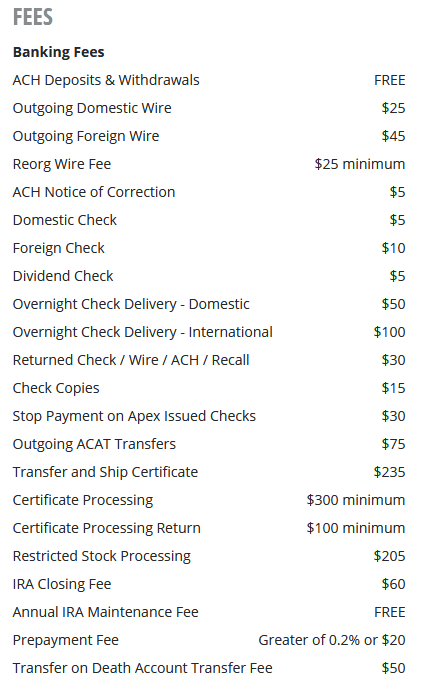421x684 pixels.
Task: Click ACH Deposits & Withdrawals row label
Action: (x=106, y=80)
